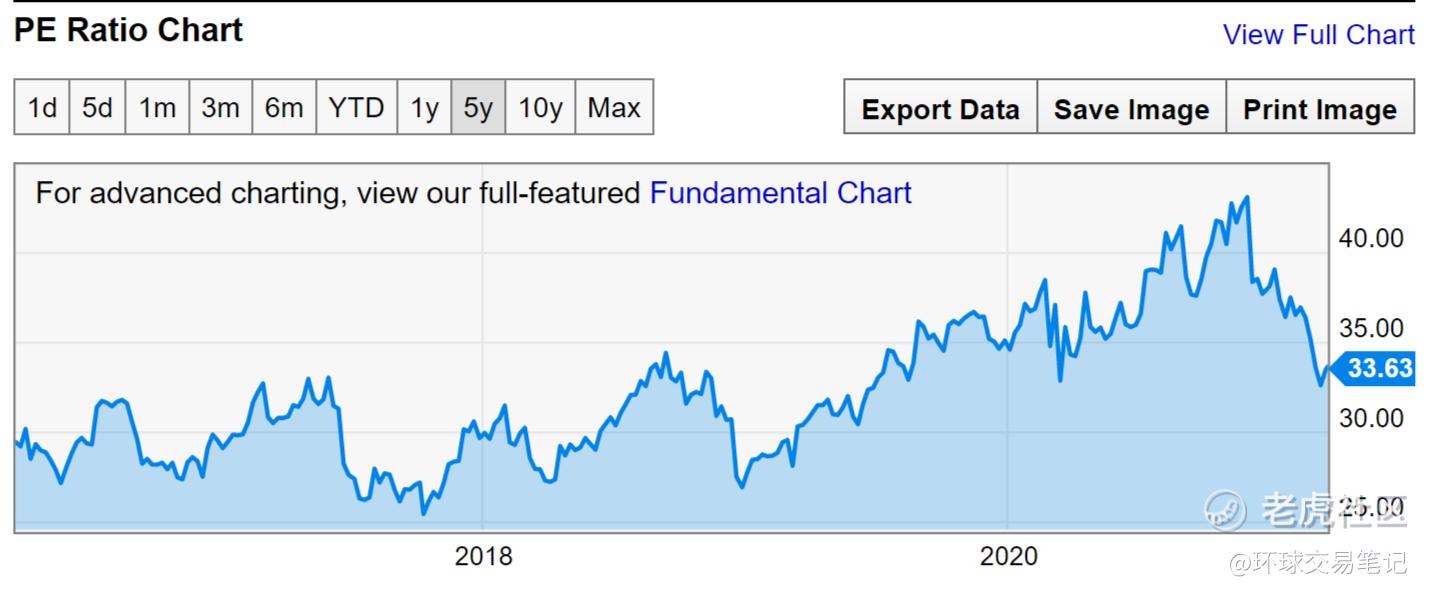Image resolution: width=1435 pixels, height=595 pixels.
Task: Select the 1d time range
Action: coord(42,107)
